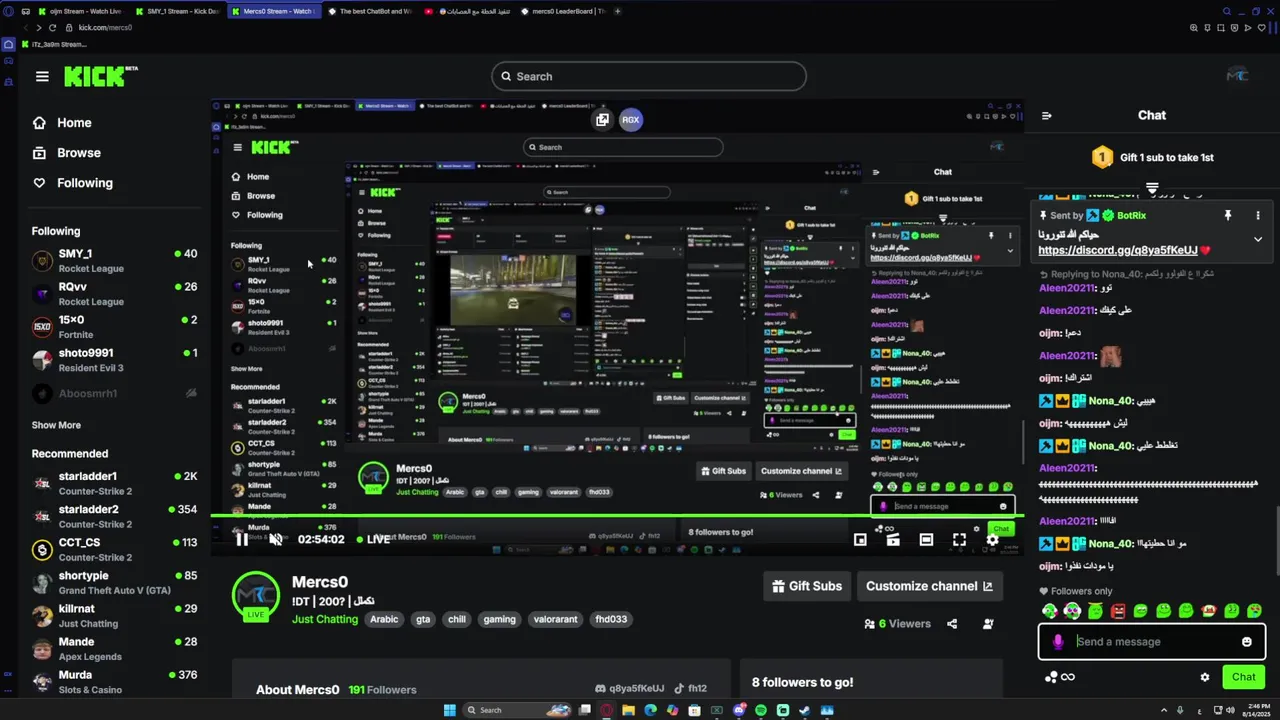This screenshot has width=1280, height=720.
Task: Open shortypie GTA channel
Action: 115,582
